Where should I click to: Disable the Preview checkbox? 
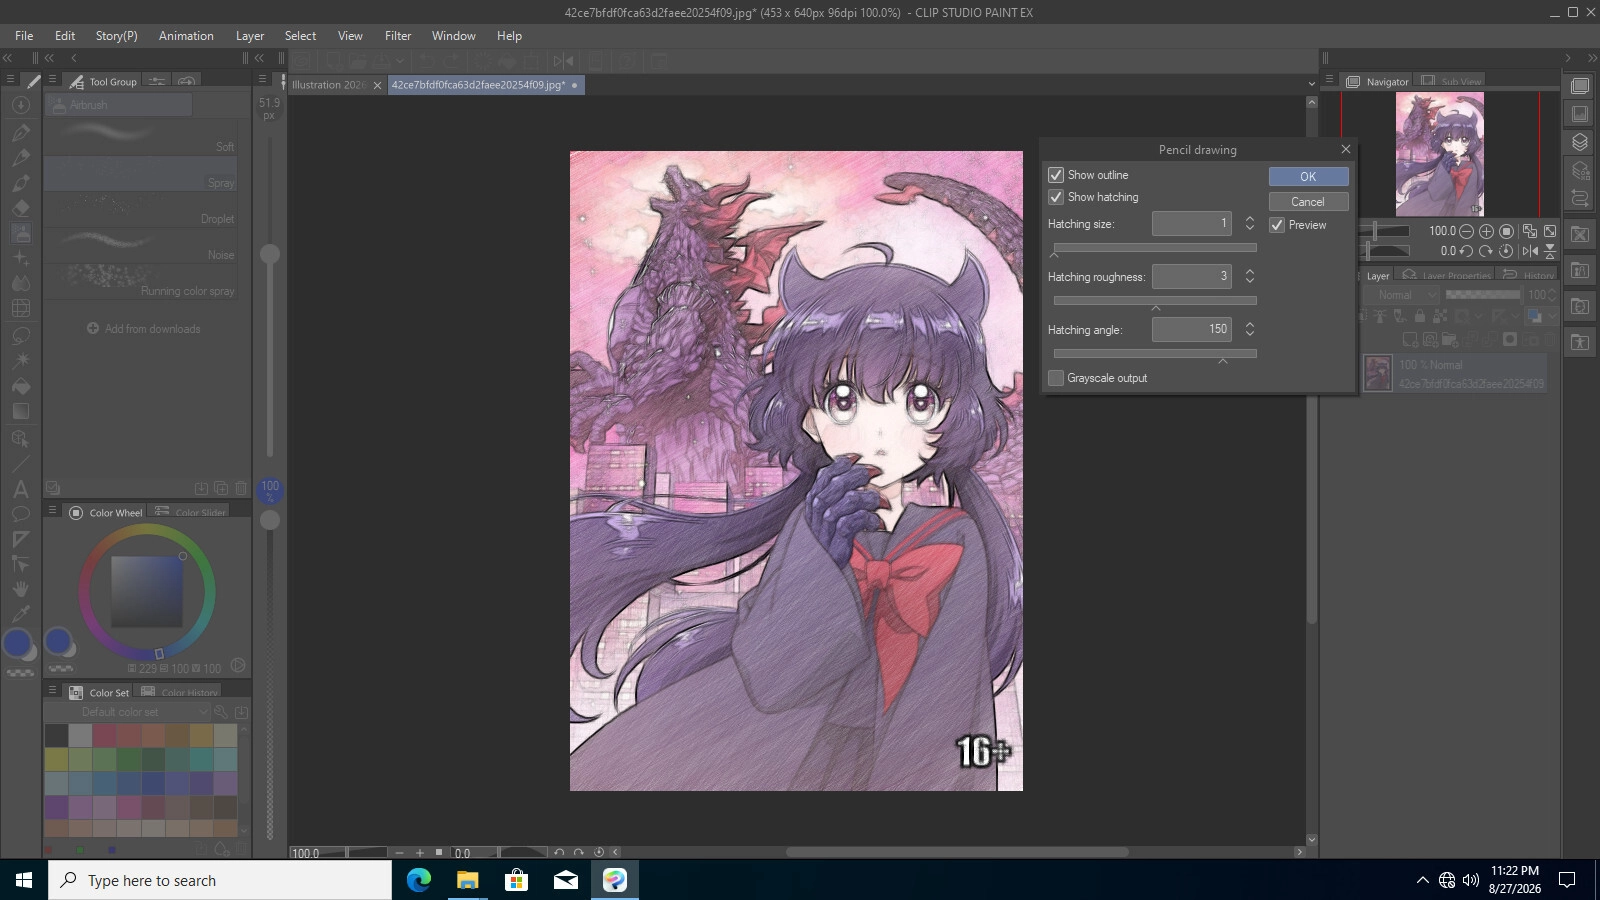(1277, 225)
